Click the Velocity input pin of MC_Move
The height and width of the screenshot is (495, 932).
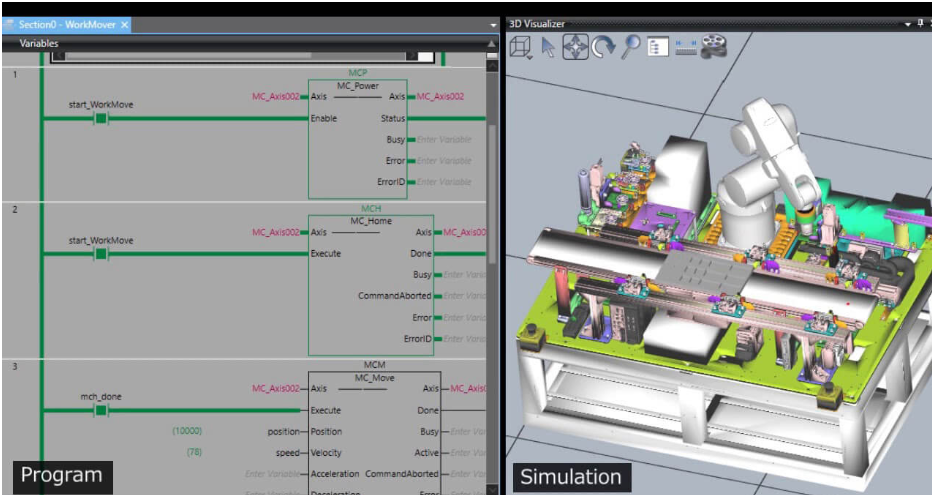click(326, 453)
